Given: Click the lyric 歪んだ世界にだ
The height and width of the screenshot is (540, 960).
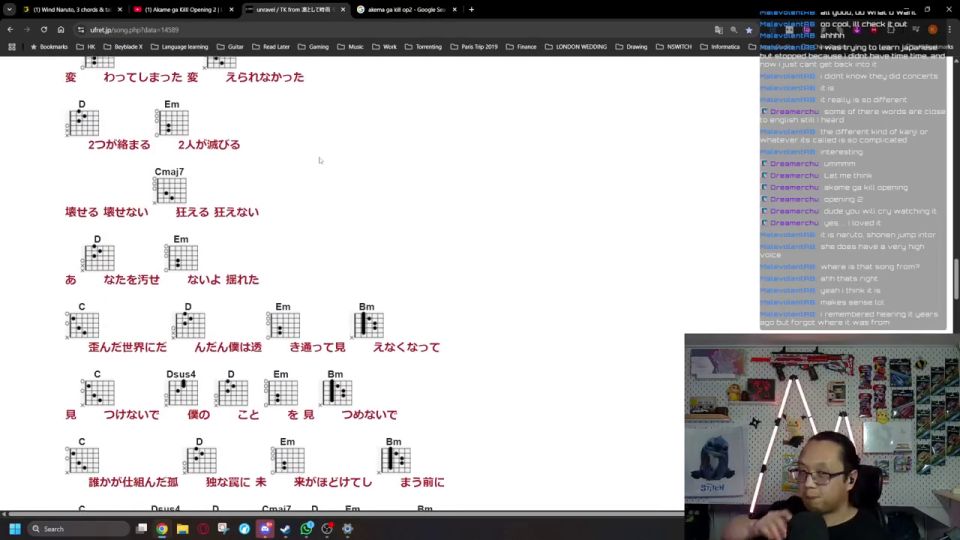Looking at the screenshot, I should point(127,347).
